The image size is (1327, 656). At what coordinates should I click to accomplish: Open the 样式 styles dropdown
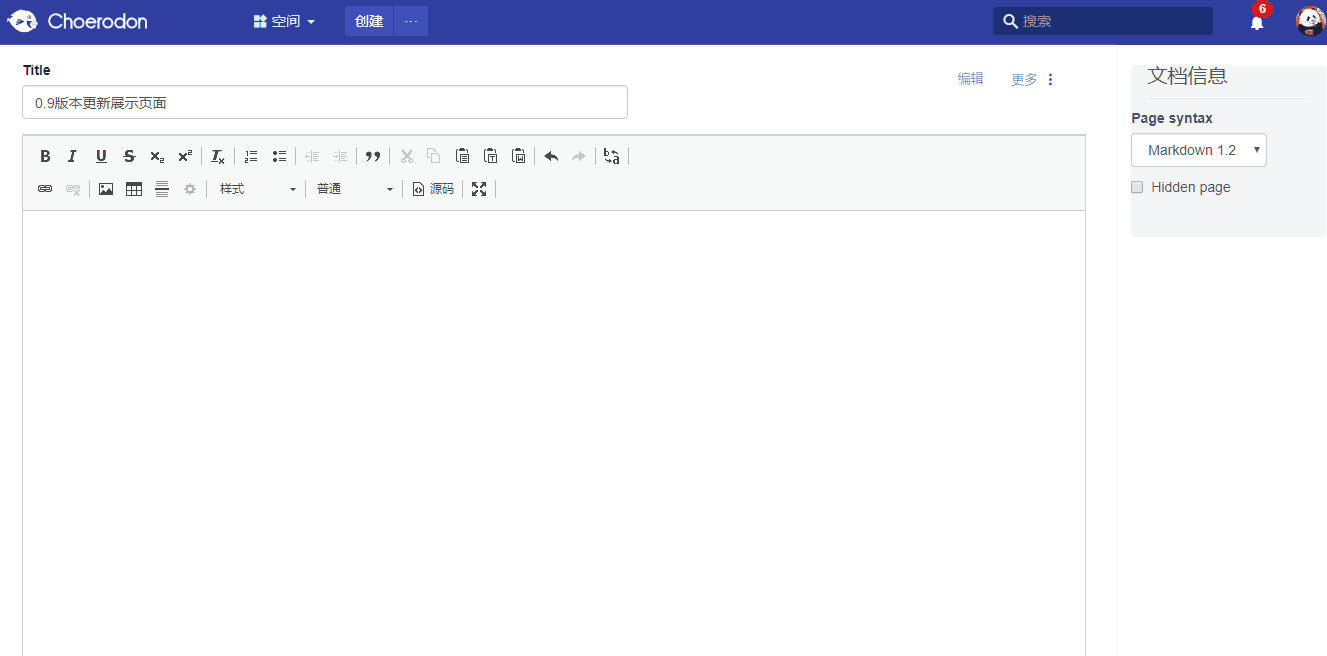coord(257,189)
